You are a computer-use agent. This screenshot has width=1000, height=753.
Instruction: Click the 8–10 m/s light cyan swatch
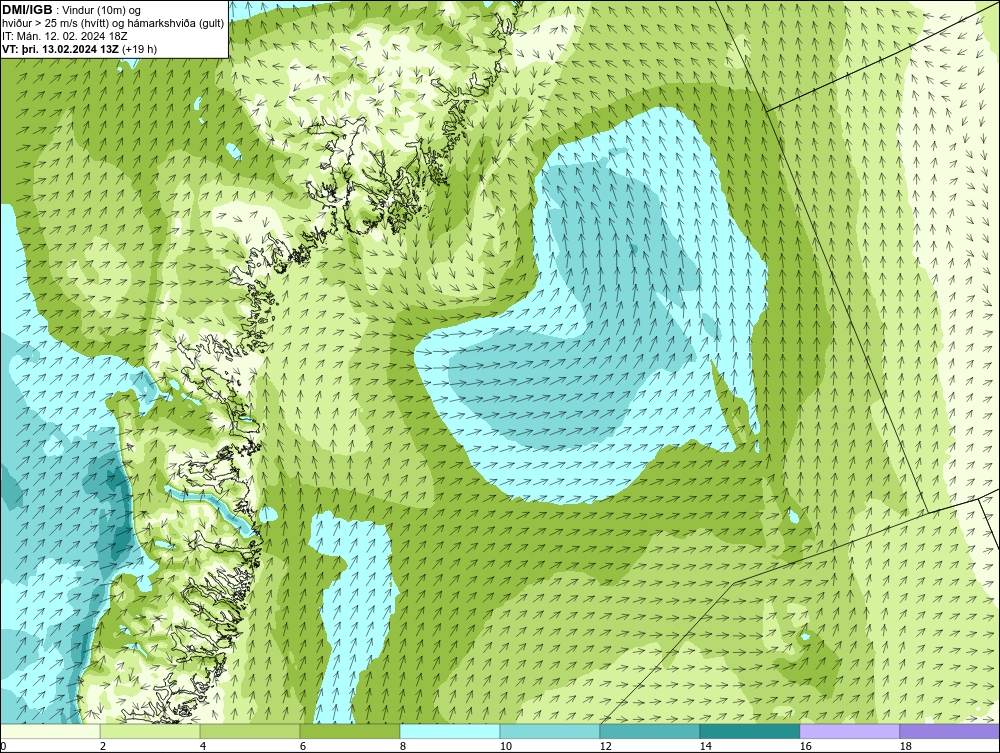click(x=450, y=731)
